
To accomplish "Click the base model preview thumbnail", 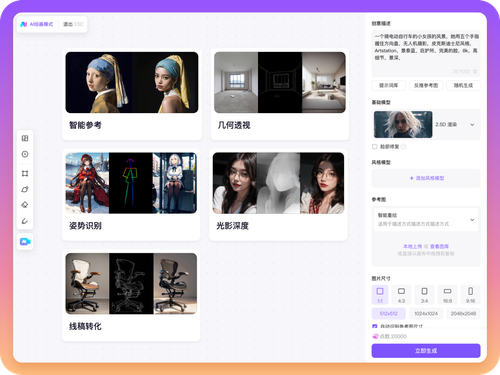I will click(403, 124).
